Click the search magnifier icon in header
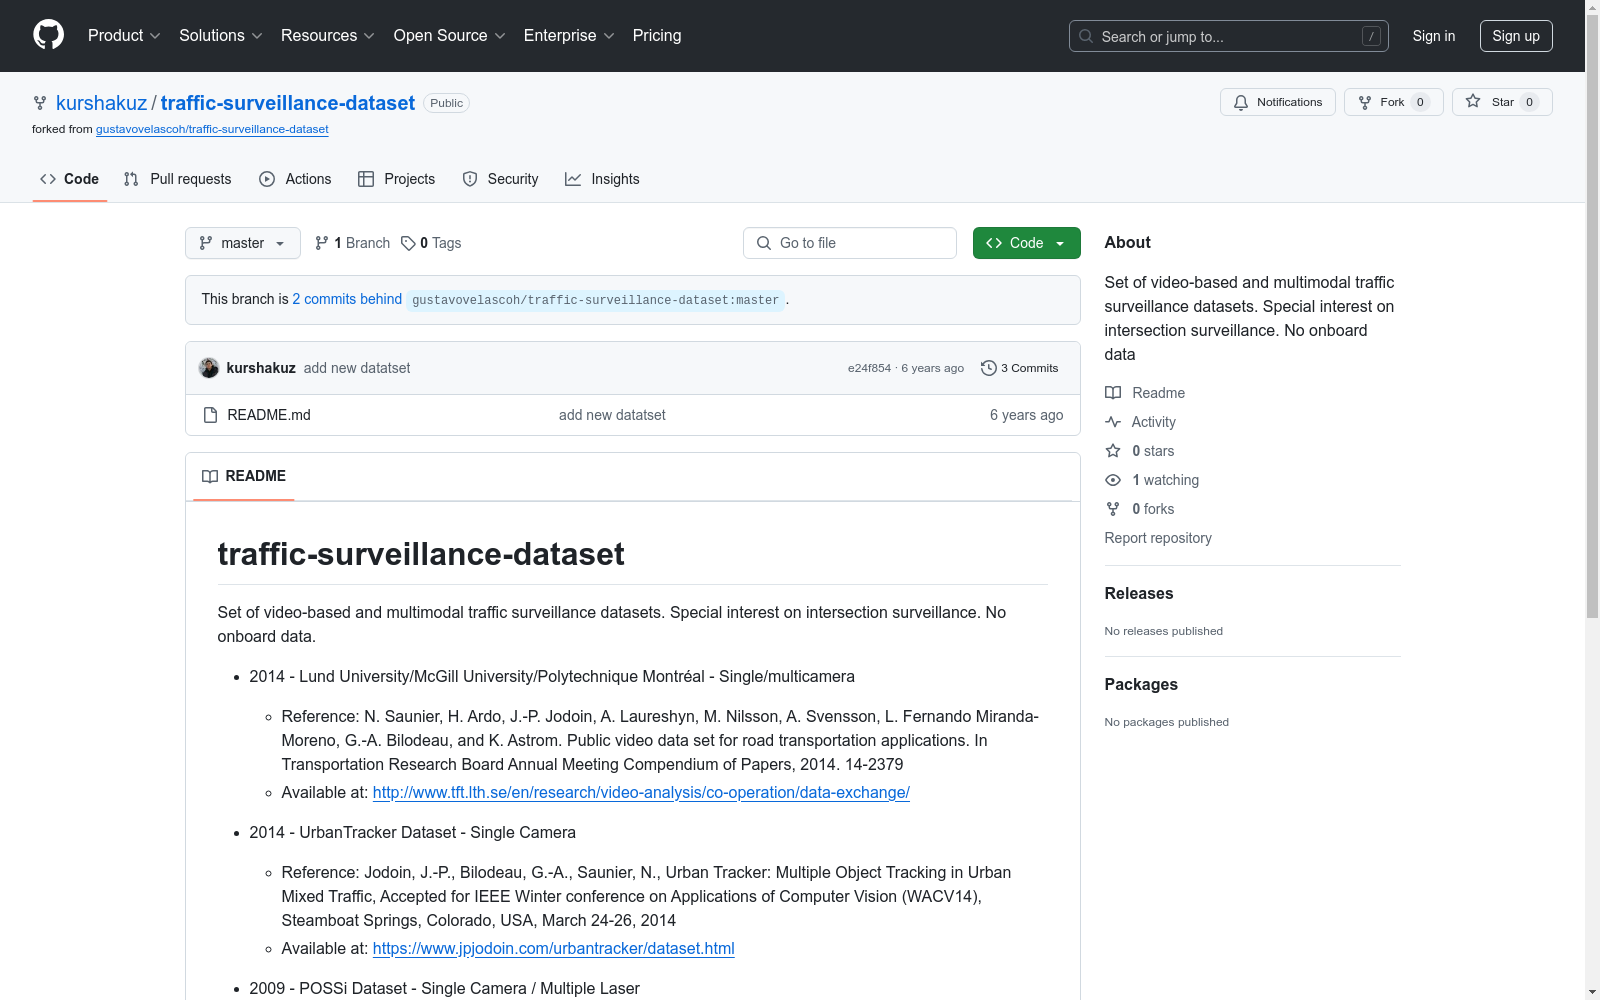The image size is (1600, 1000). pos(1086,36)
